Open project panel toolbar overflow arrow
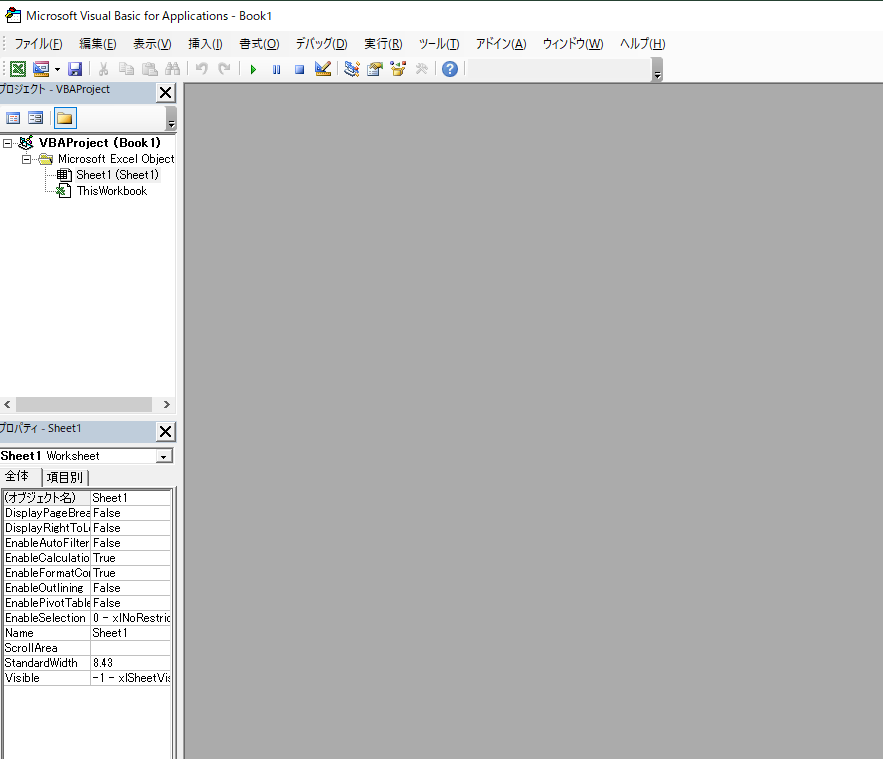This screenshot has width=883, height=759. tap(171, 119)
